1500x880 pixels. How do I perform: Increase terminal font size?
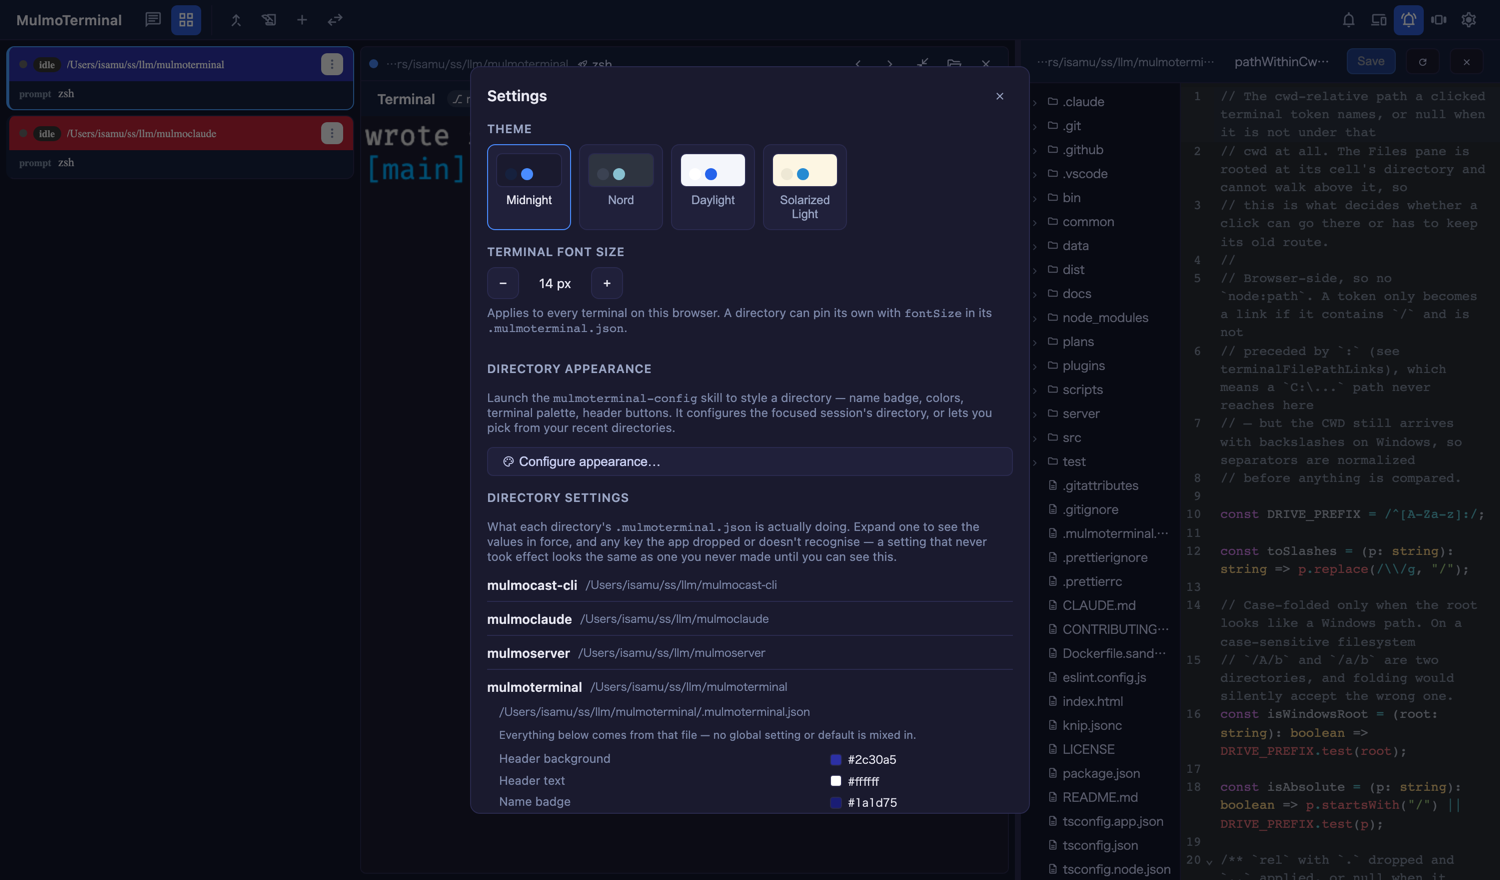(607, 283)
